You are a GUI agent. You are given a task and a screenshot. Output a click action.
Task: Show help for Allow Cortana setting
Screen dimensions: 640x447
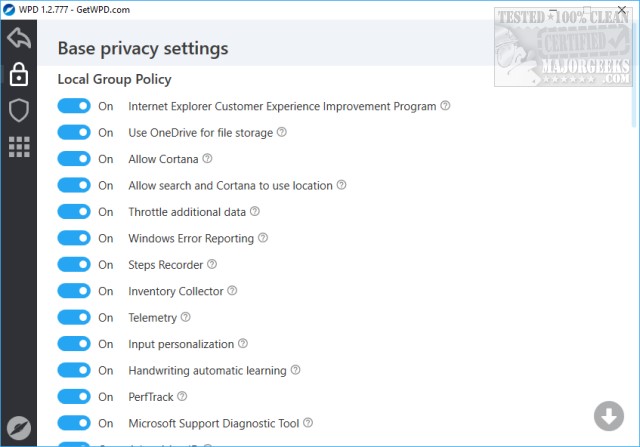tap(208, 159)
